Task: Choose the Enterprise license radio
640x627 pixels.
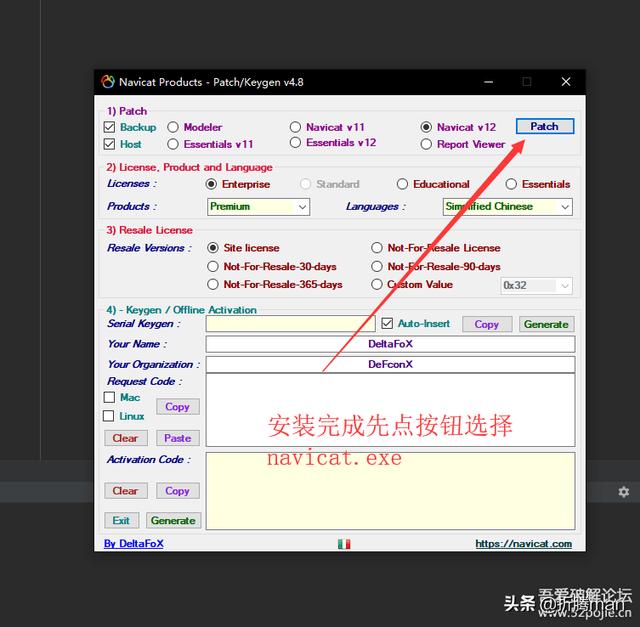Action: click(x=211, y=184)
